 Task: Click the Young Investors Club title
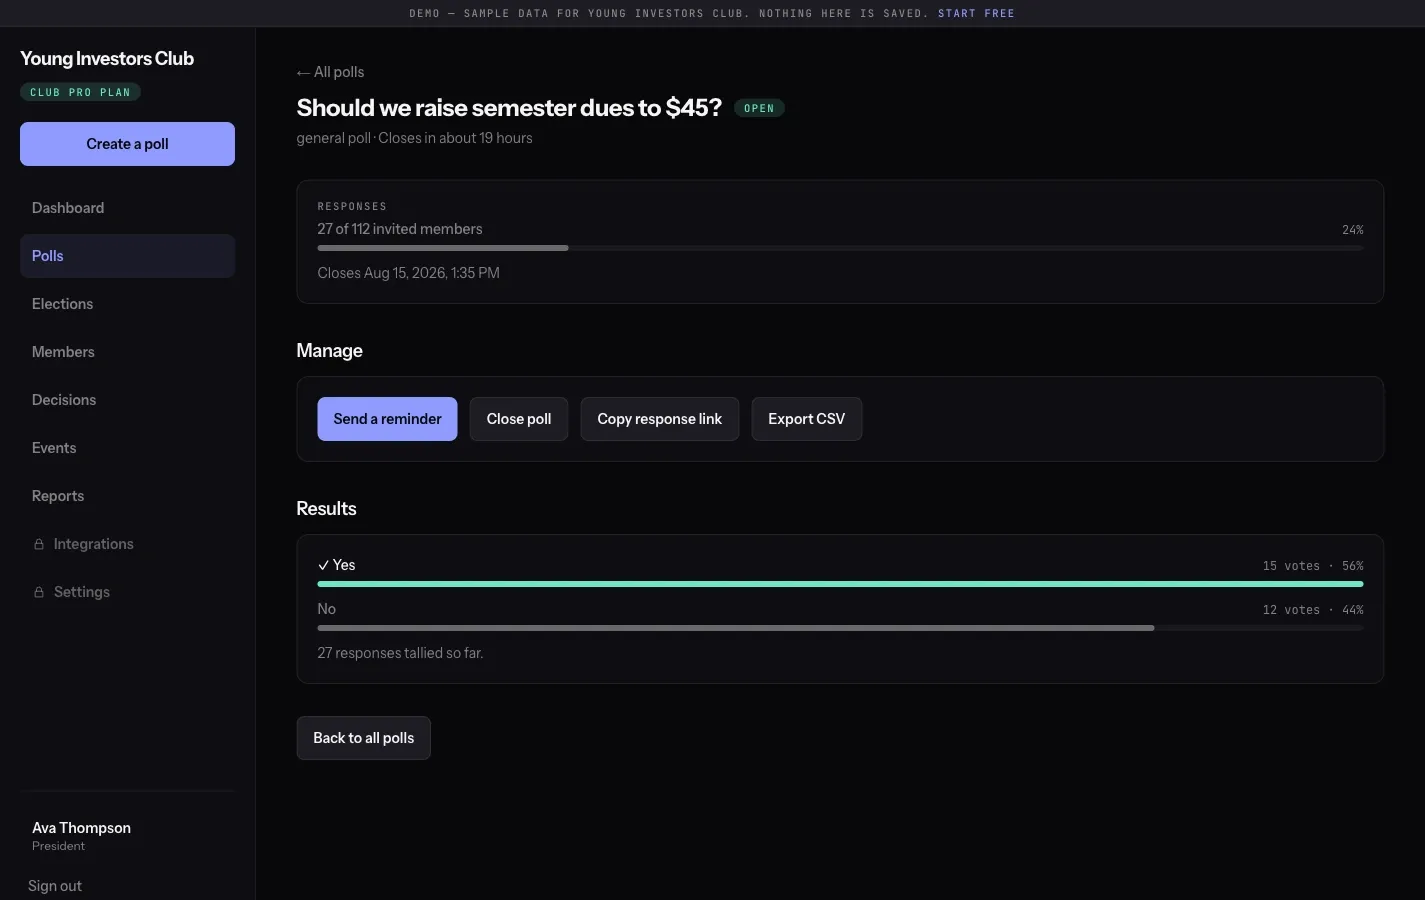(x=107, y=58)
